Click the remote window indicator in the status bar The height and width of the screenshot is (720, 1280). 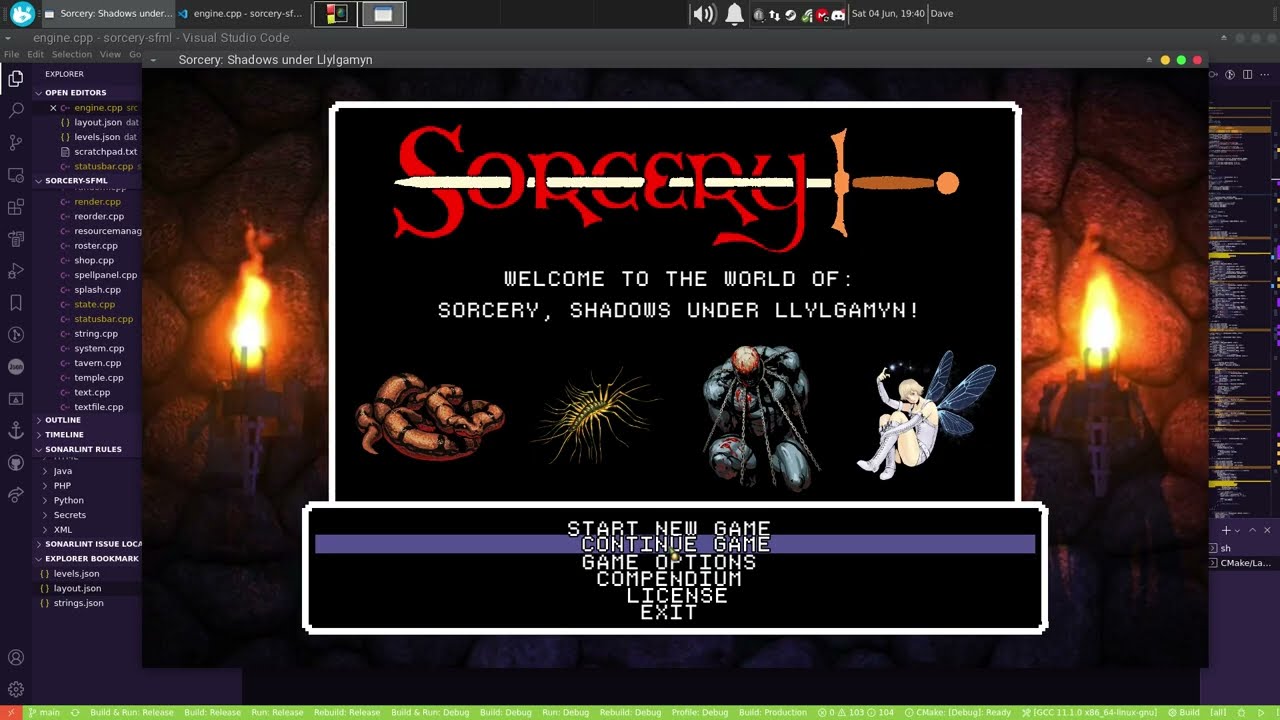12,712
